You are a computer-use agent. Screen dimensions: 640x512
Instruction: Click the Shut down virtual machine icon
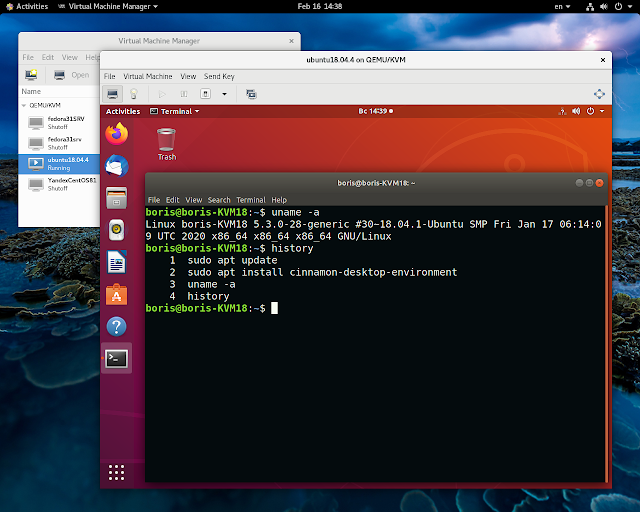pyautogui.click(x=205, y=94)
